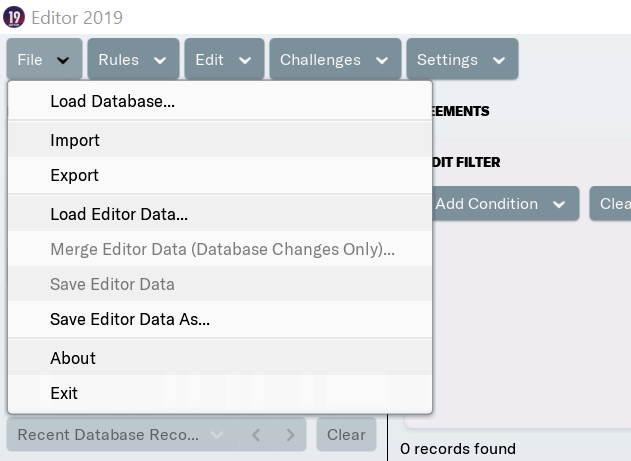Open the File dropdown menu

pos(44,60)
